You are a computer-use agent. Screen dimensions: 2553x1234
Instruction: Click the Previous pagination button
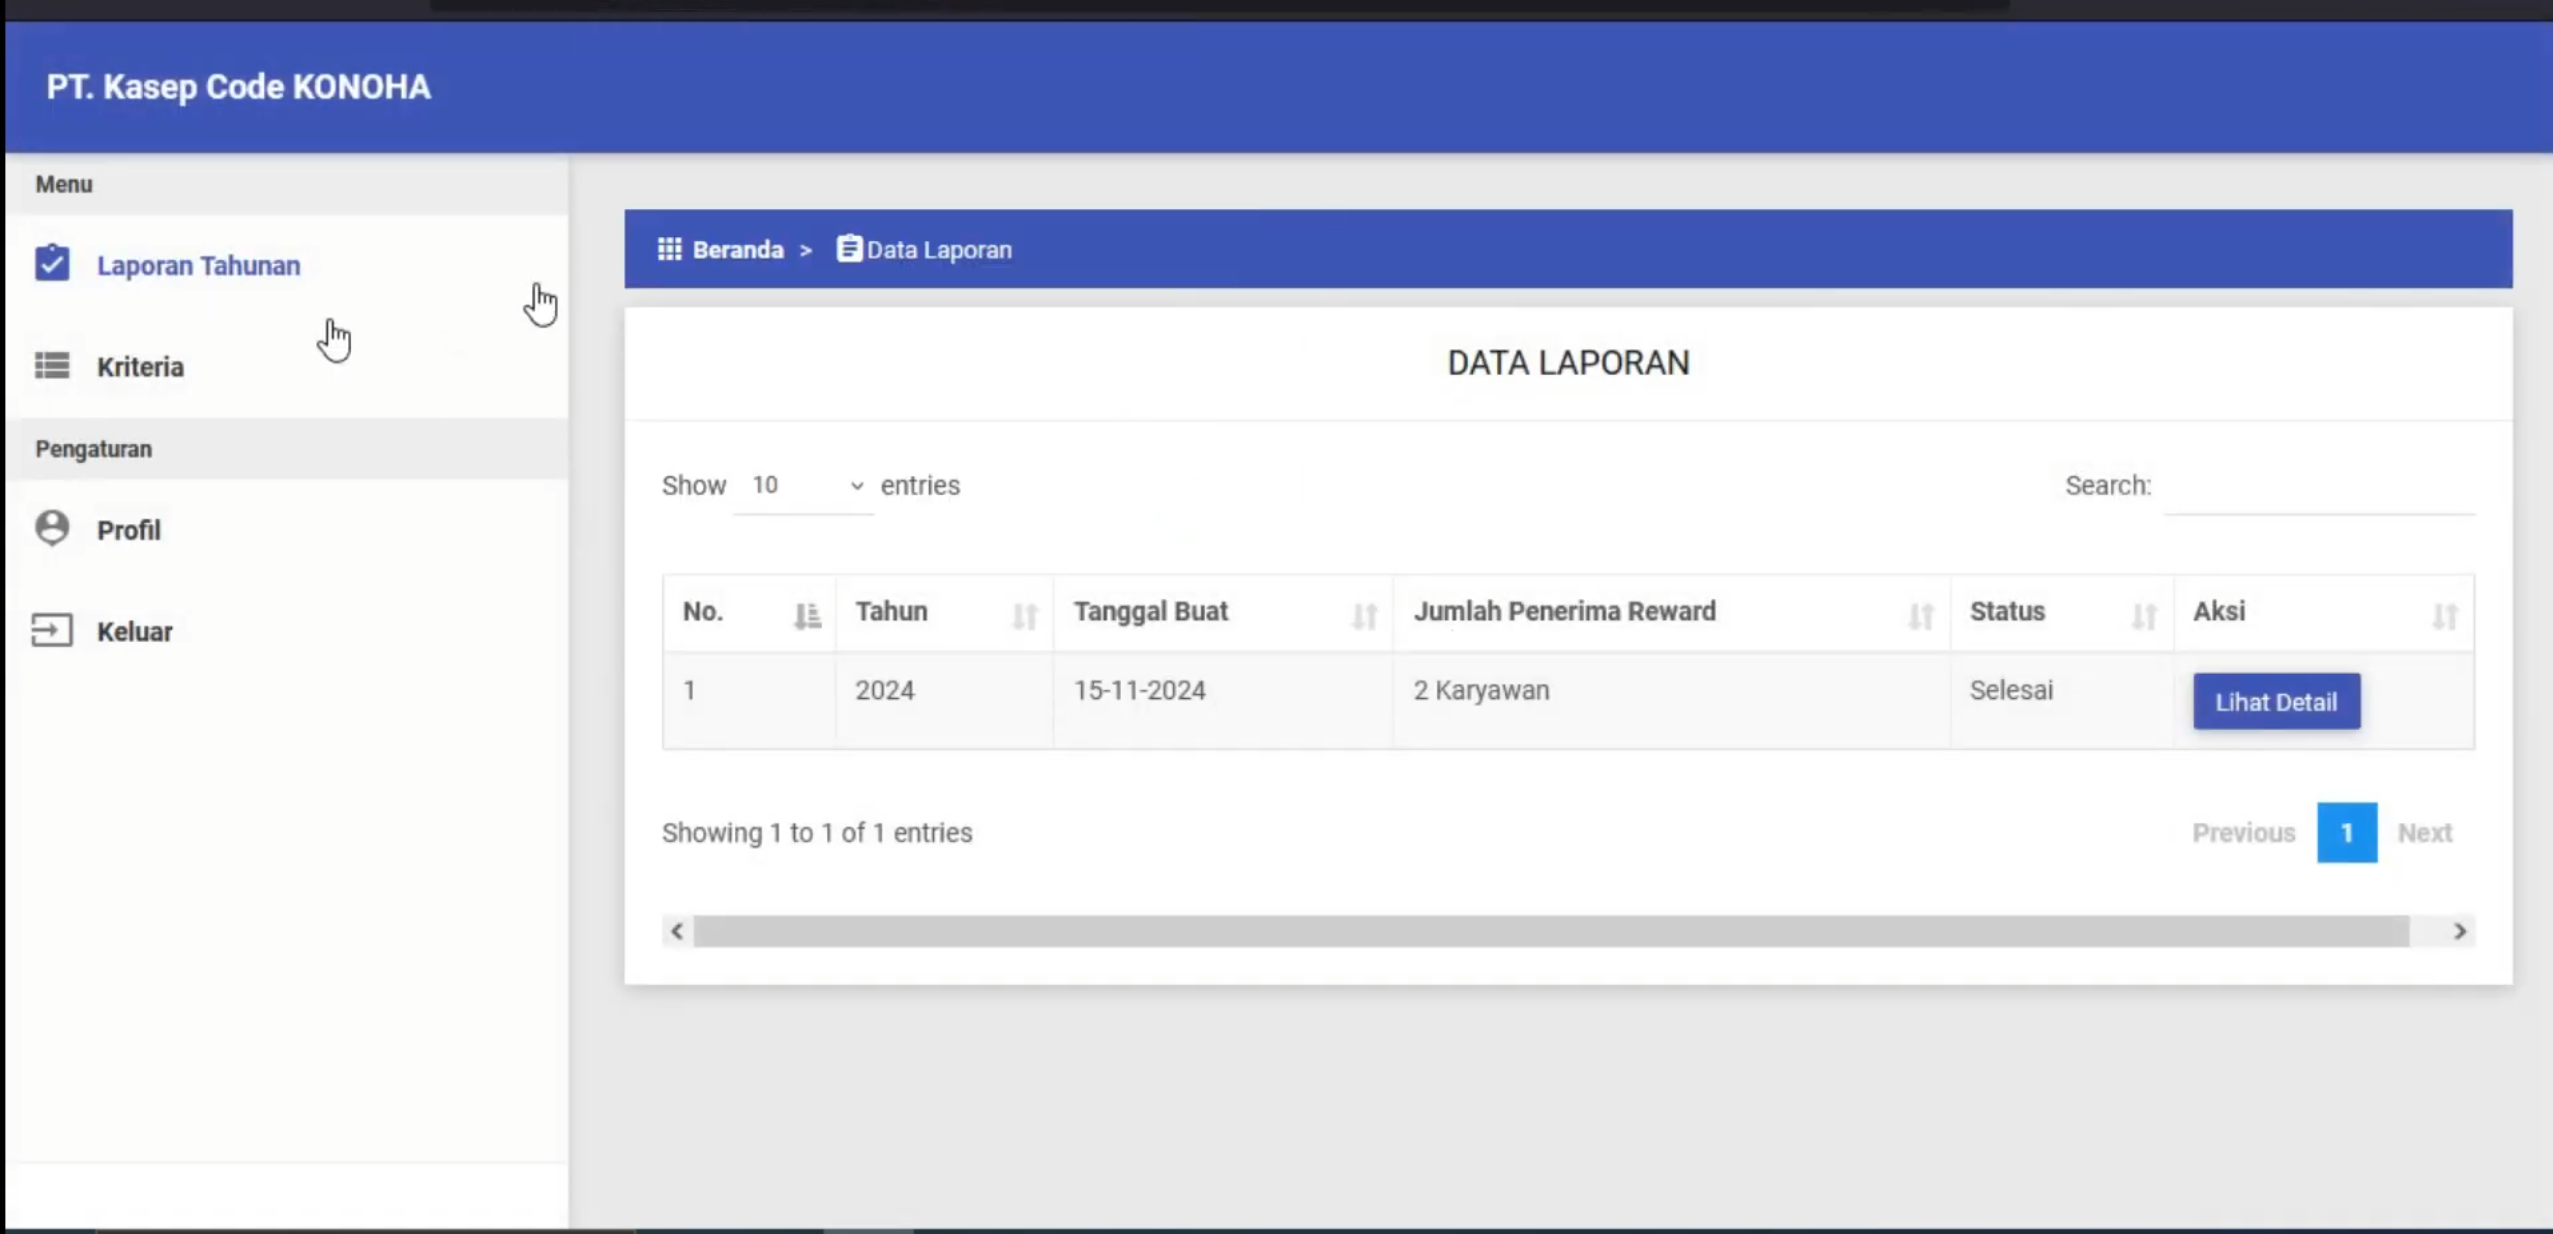pos(2243,832)
